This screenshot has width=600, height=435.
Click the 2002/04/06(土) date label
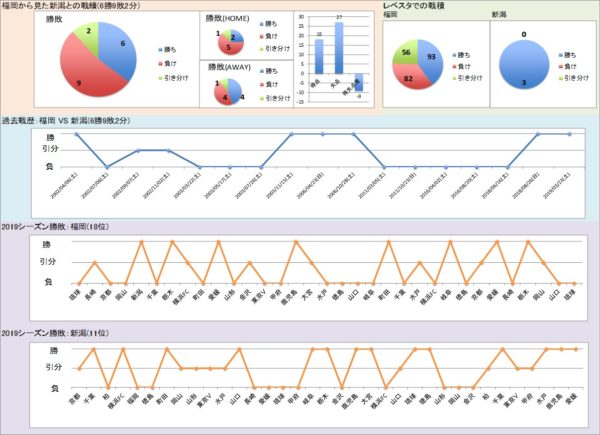tap(64, 185)
